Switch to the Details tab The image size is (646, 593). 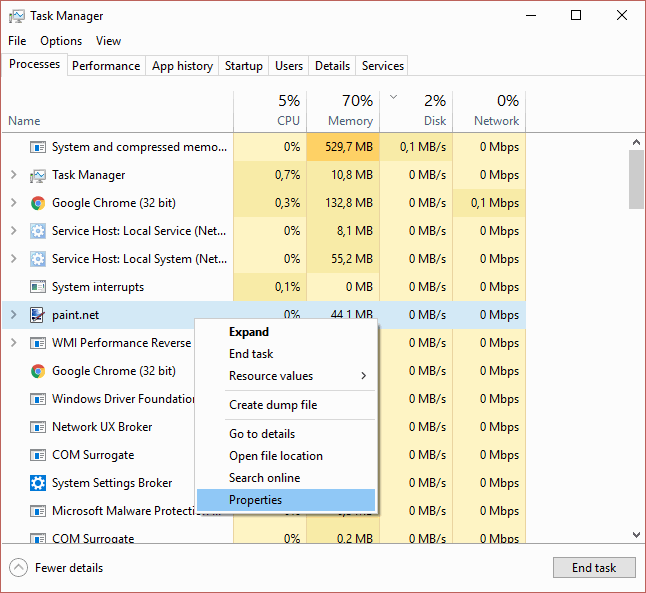click(x=332, y=66)
